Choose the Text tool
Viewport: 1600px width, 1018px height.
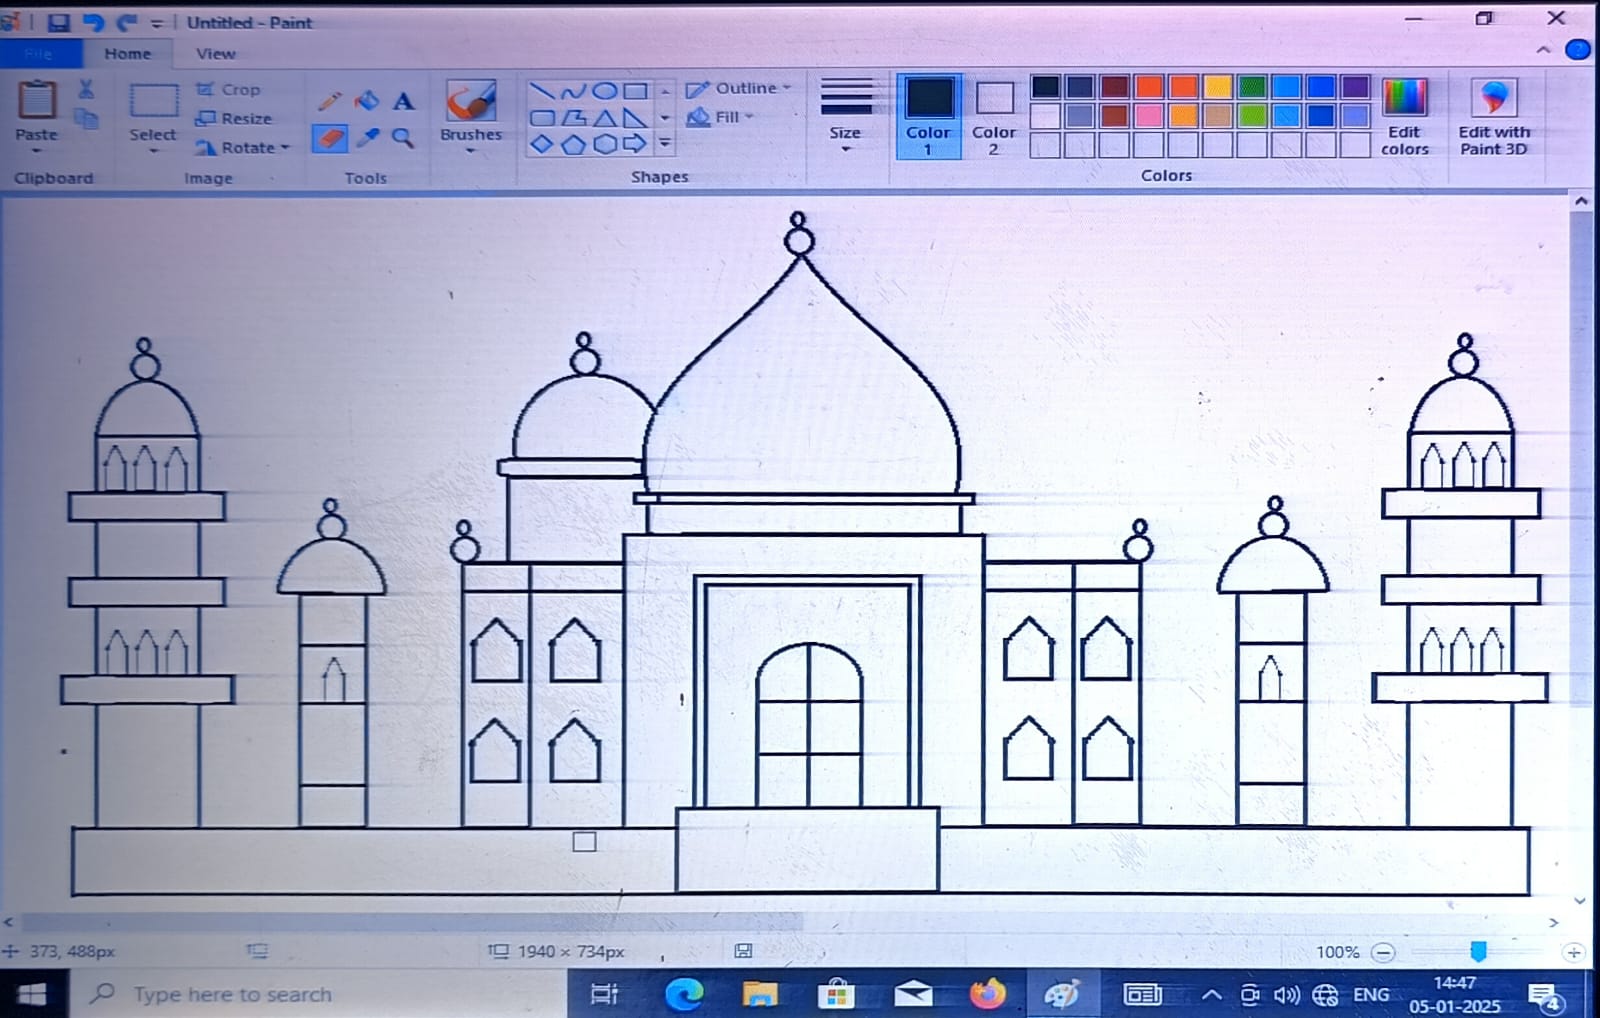[x=403, y=101]
